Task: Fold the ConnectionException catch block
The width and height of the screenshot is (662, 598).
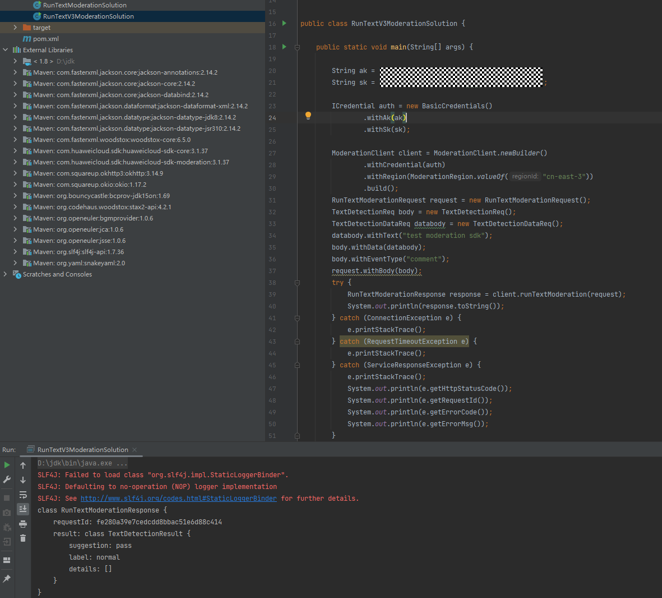Action: click(297, 318)
